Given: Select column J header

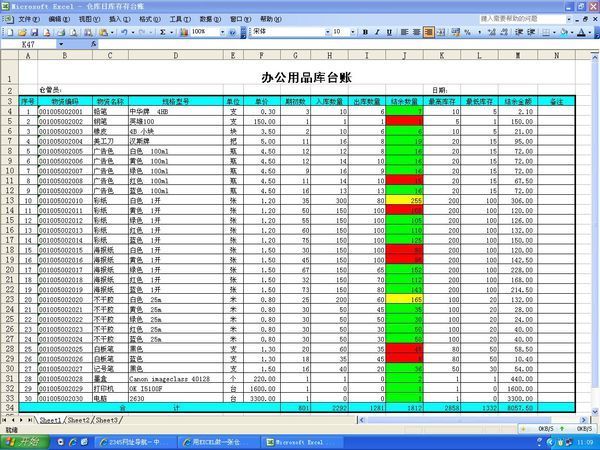Looking at the screenshot, I should 404,55.
